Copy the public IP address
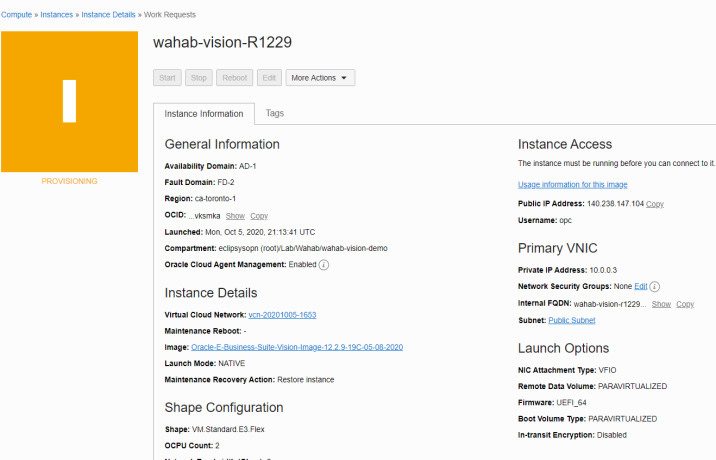Viewport: 716px width, 460px height. (x=655, y=204)
